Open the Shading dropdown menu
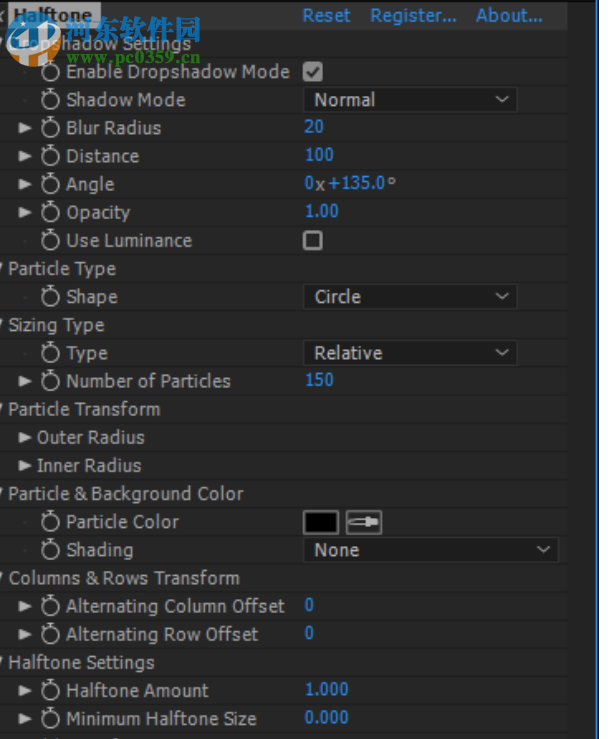The height and width of the screenshot is (739, 616). click(x=430, y=550)
